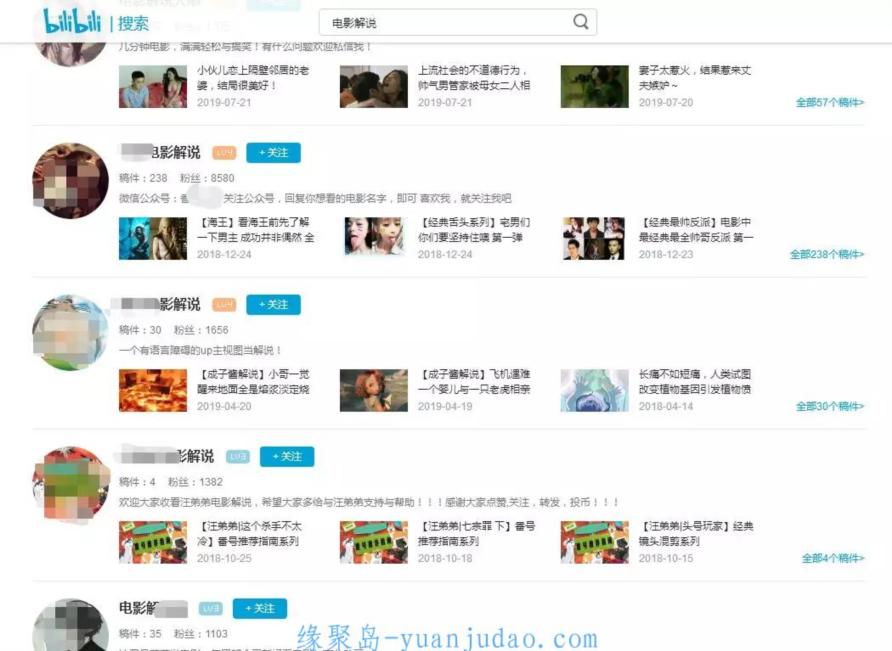Screen dimensions: 892x651
Task: Click level badge of uploader with 1656 fans
Action: tap(224, 304)
